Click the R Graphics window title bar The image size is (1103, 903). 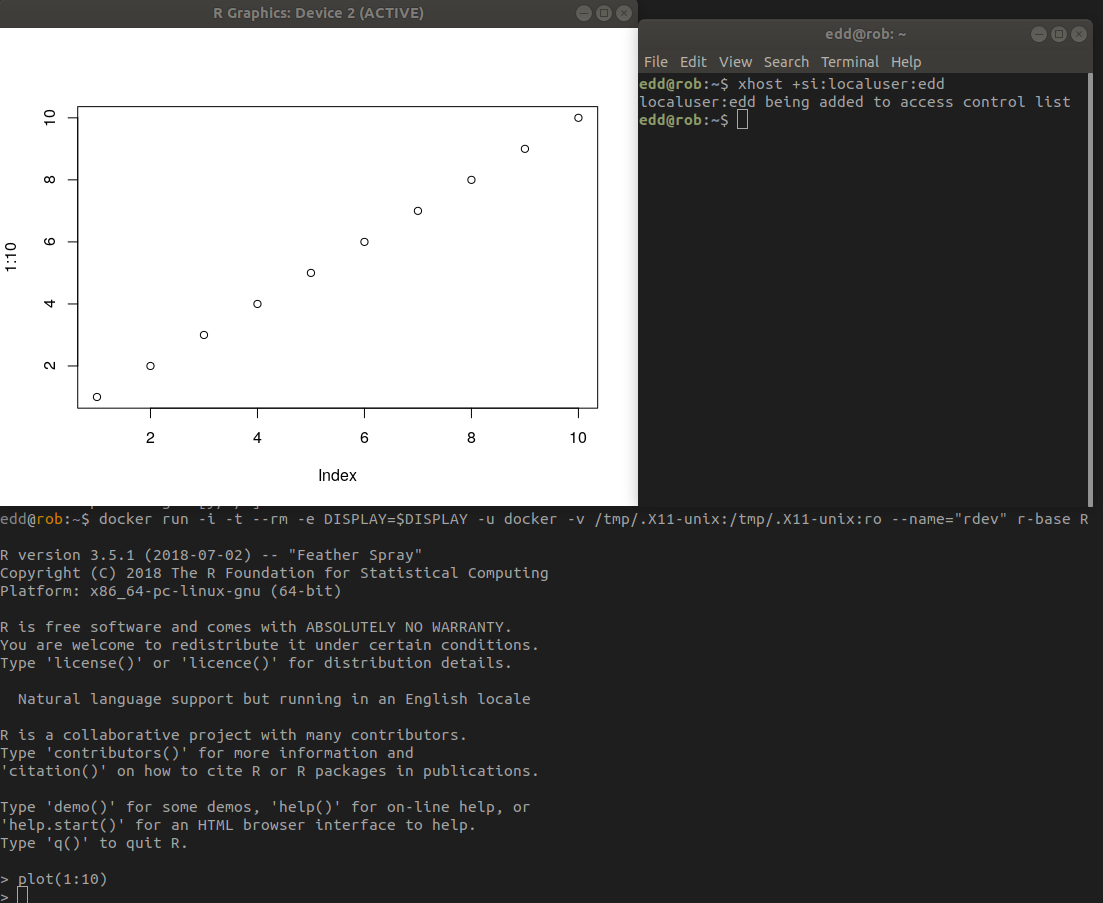318,13
